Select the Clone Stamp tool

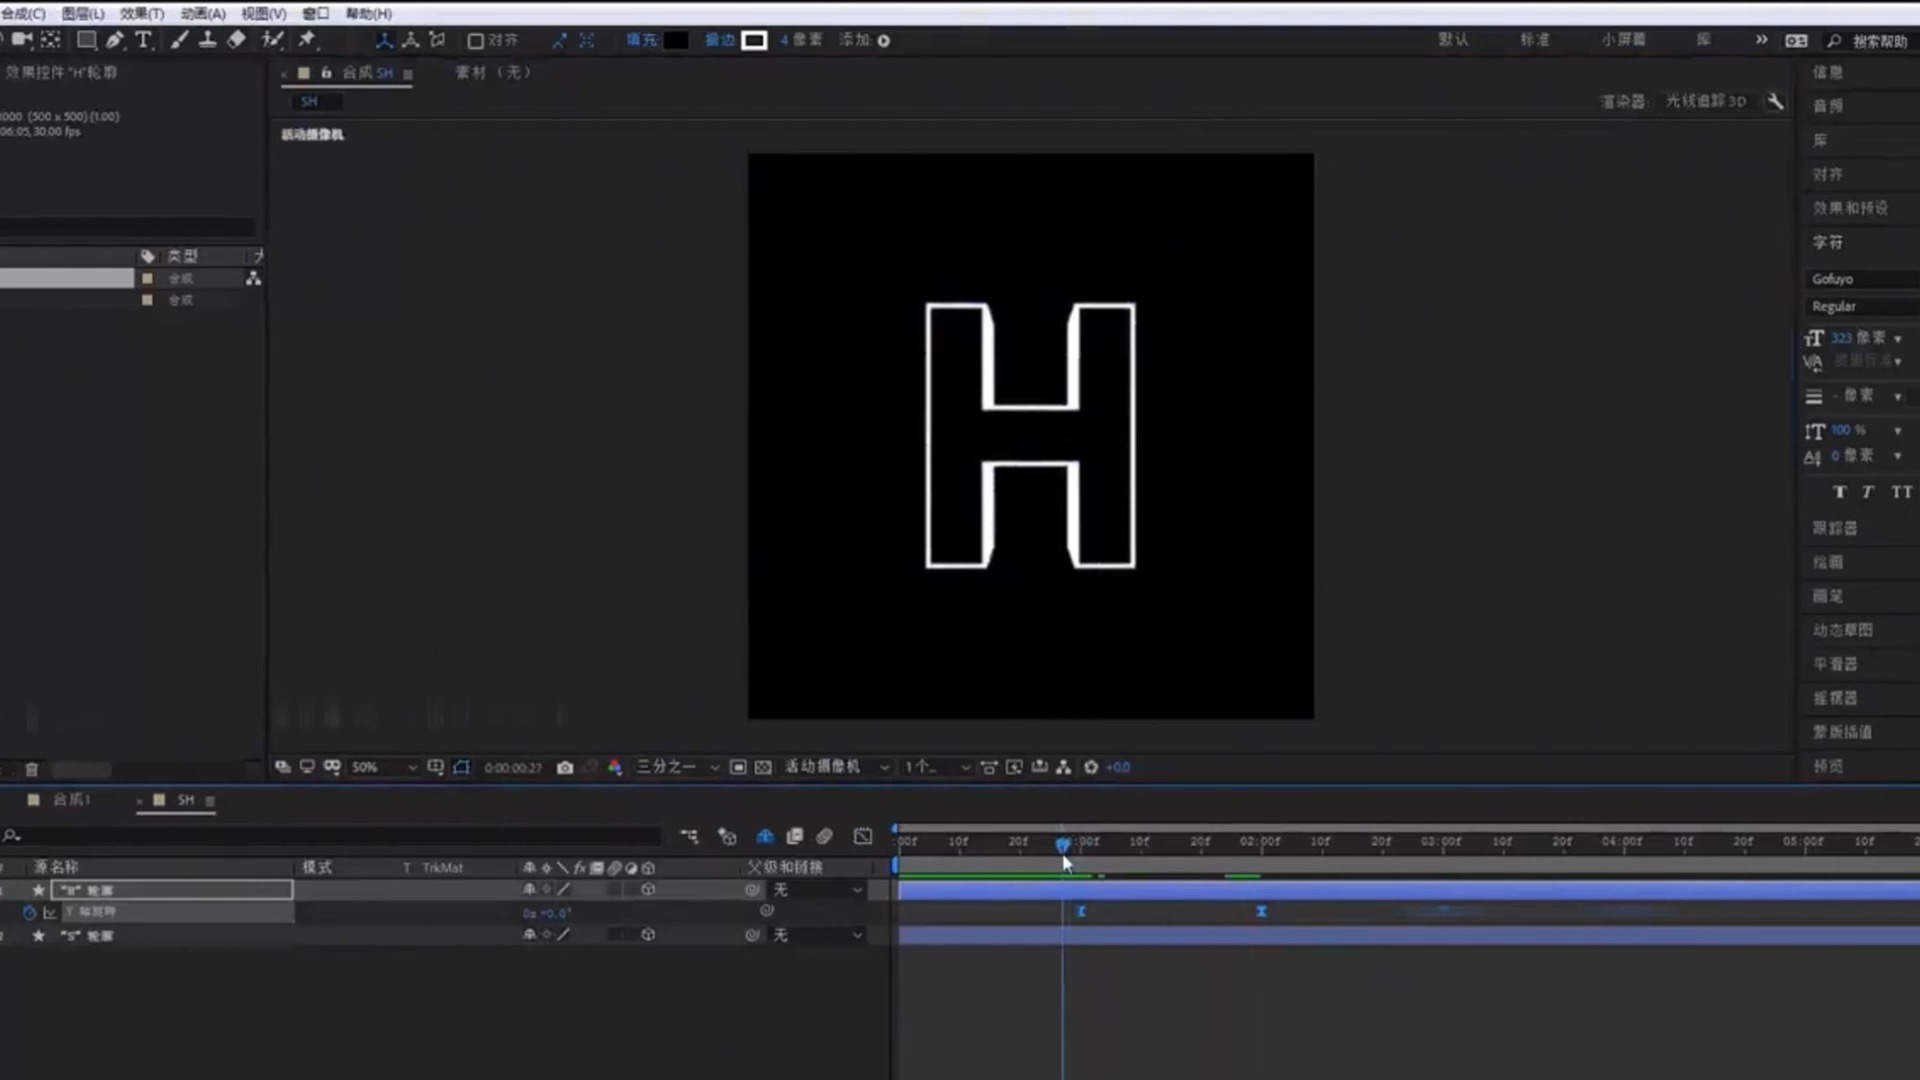click(208, 40)
